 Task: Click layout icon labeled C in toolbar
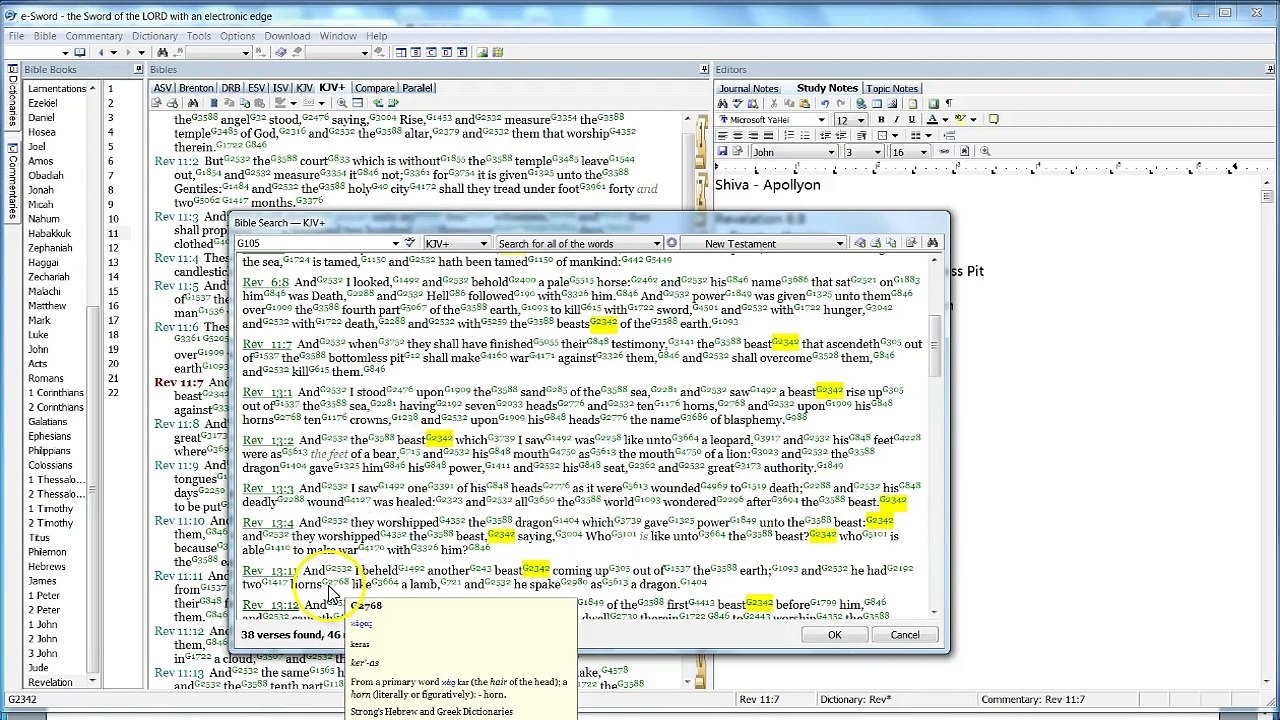point(430,52)
